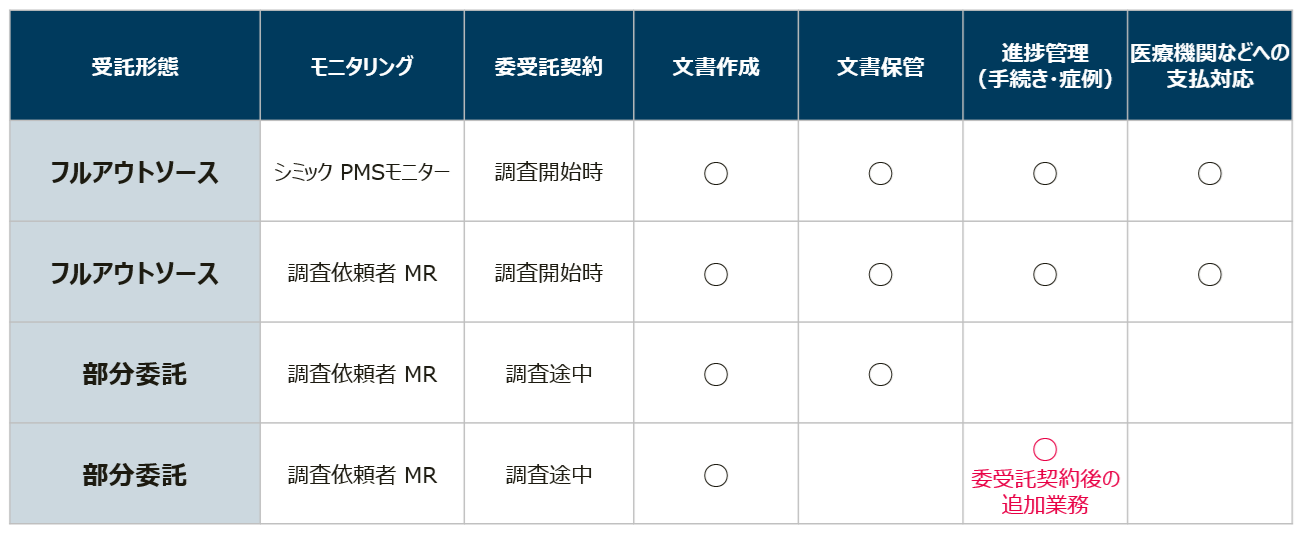Image resolution: width=1304 pixels, height=535 pixels.
Task: Click 調査開始時 in the シミック PMSモニター row
Action: pyautogui.click(x=549, y=172)
